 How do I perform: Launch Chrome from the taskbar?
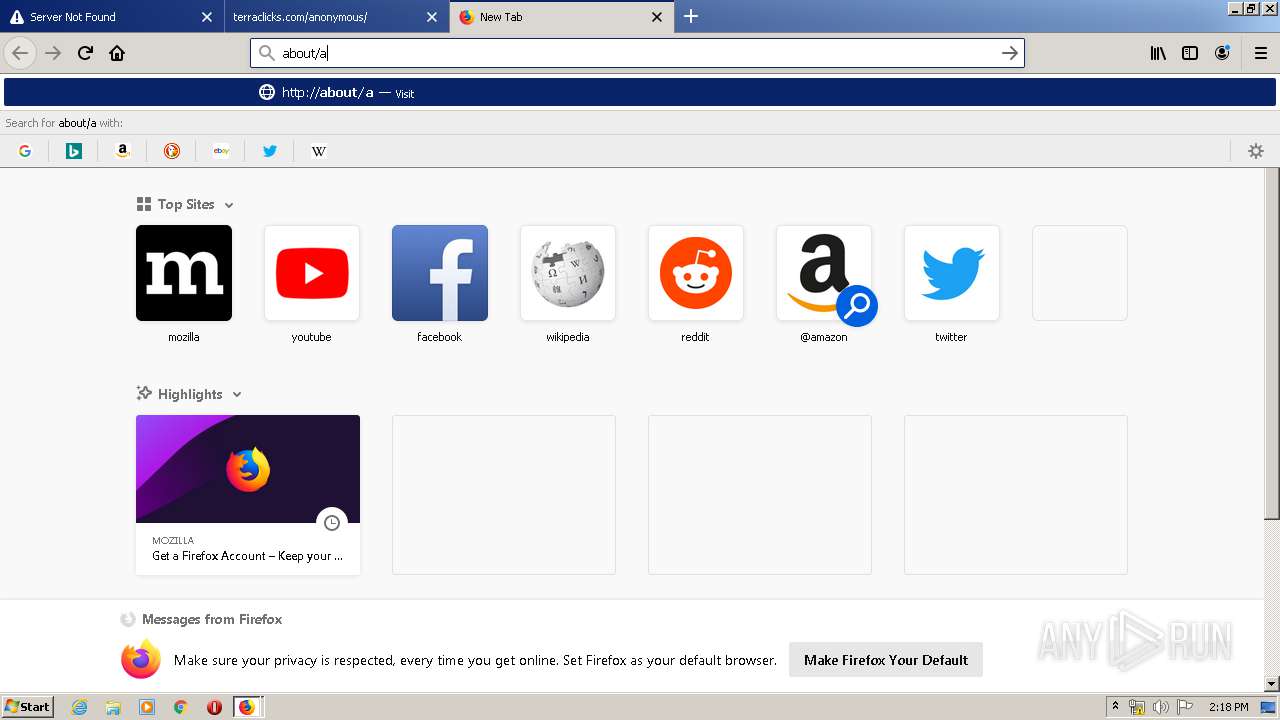[180, 707]
